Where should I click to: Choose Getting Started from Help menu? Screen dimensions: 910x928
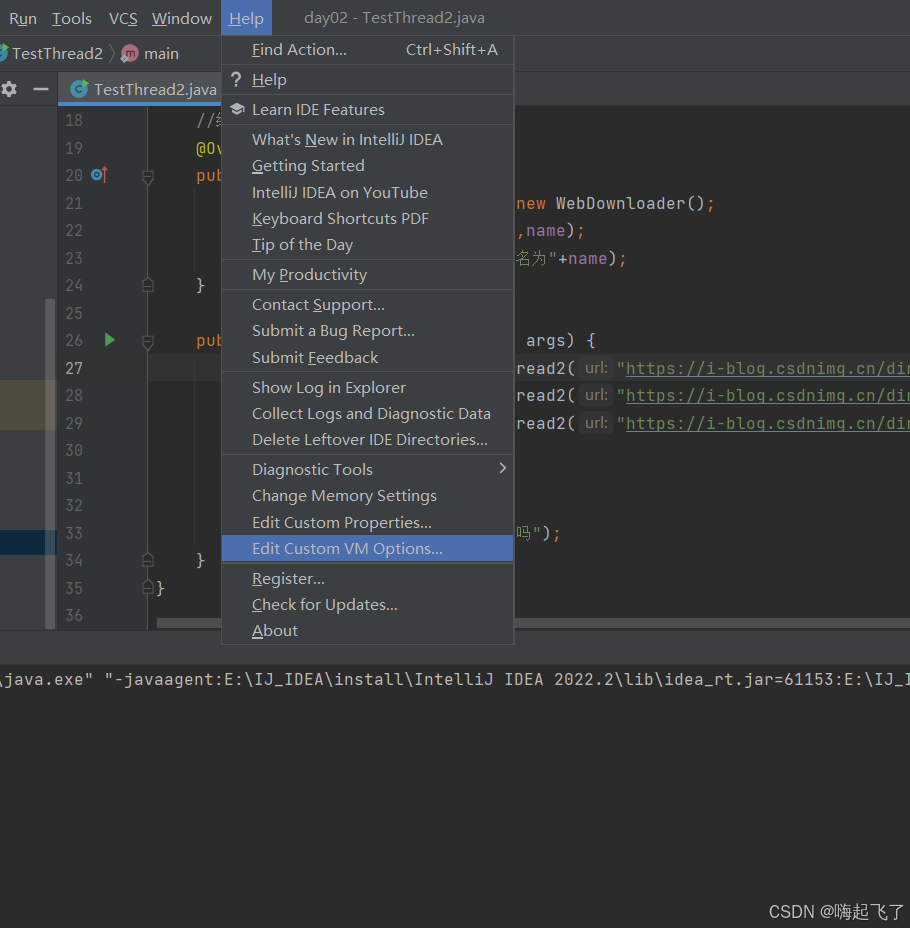367,166
